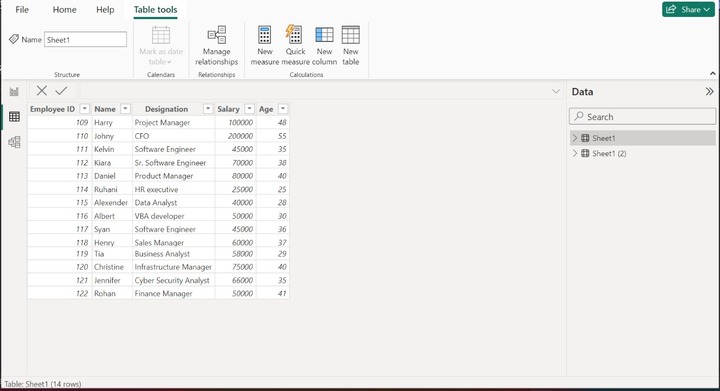Click the cell Alexender
This screenshot has width=720, height=391.
click(x=111, y=202)
